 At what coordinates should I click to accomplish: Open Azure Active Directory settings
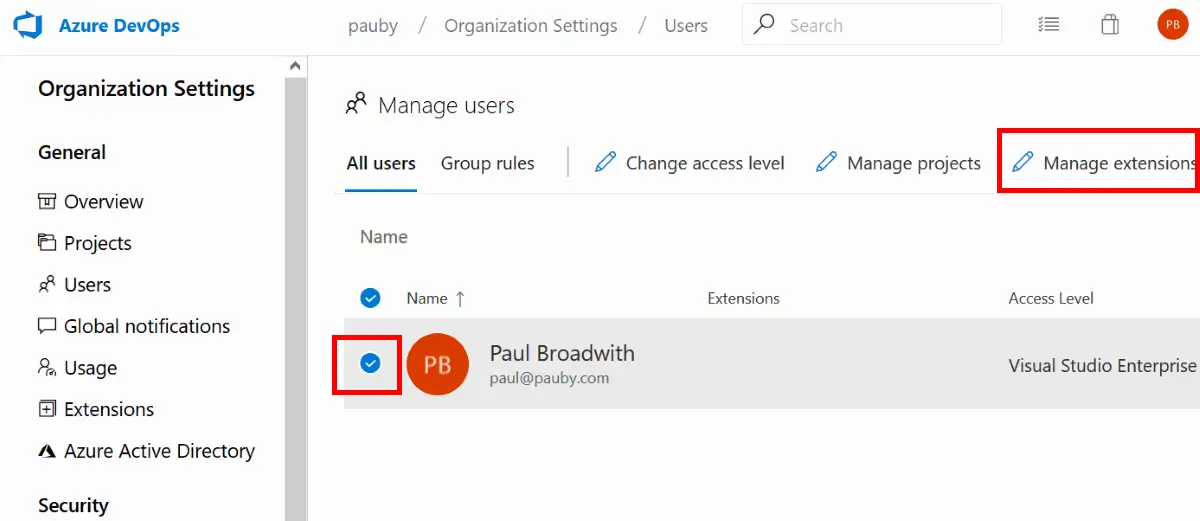click(x=160, y=451)
